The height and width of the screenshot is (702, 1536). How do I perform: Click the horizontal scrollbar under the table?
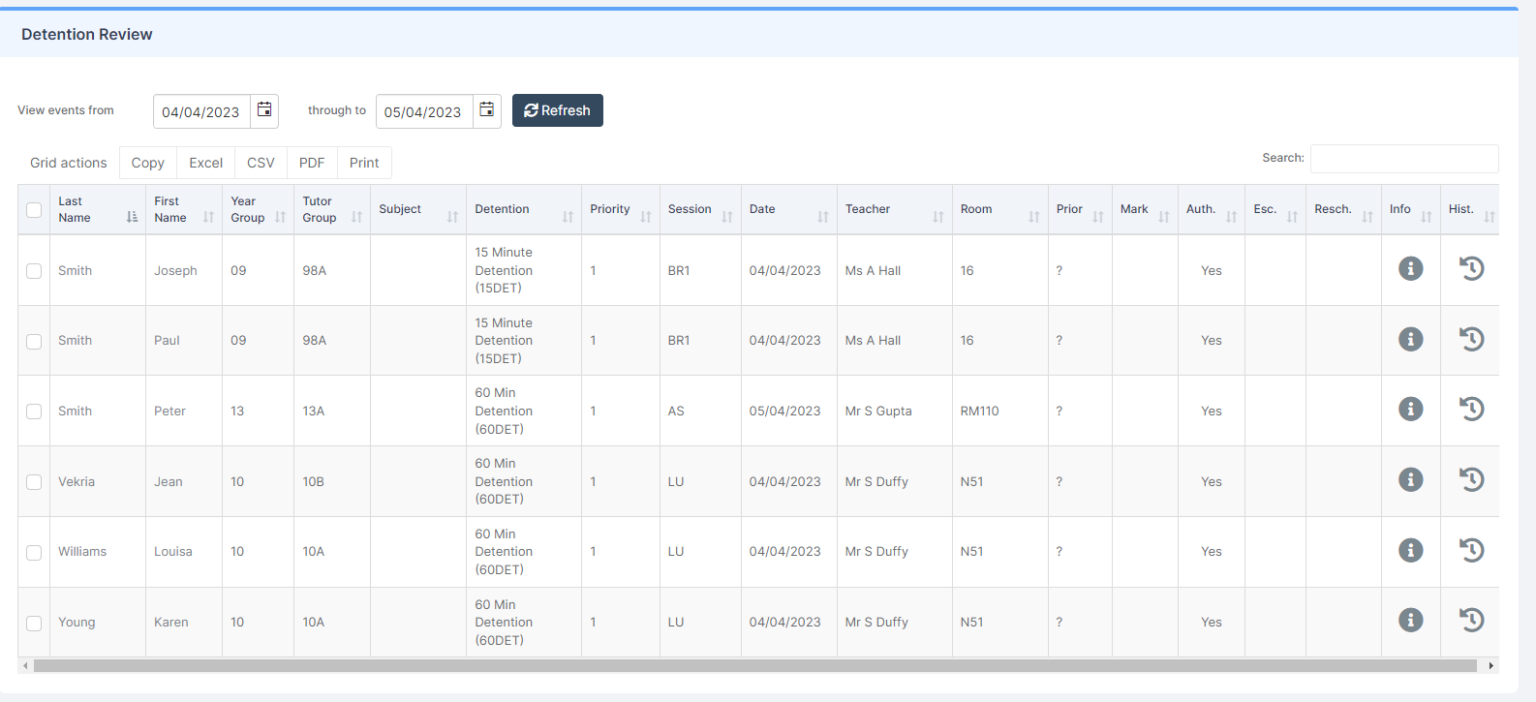pyautogui.click(x=755, y=666)
